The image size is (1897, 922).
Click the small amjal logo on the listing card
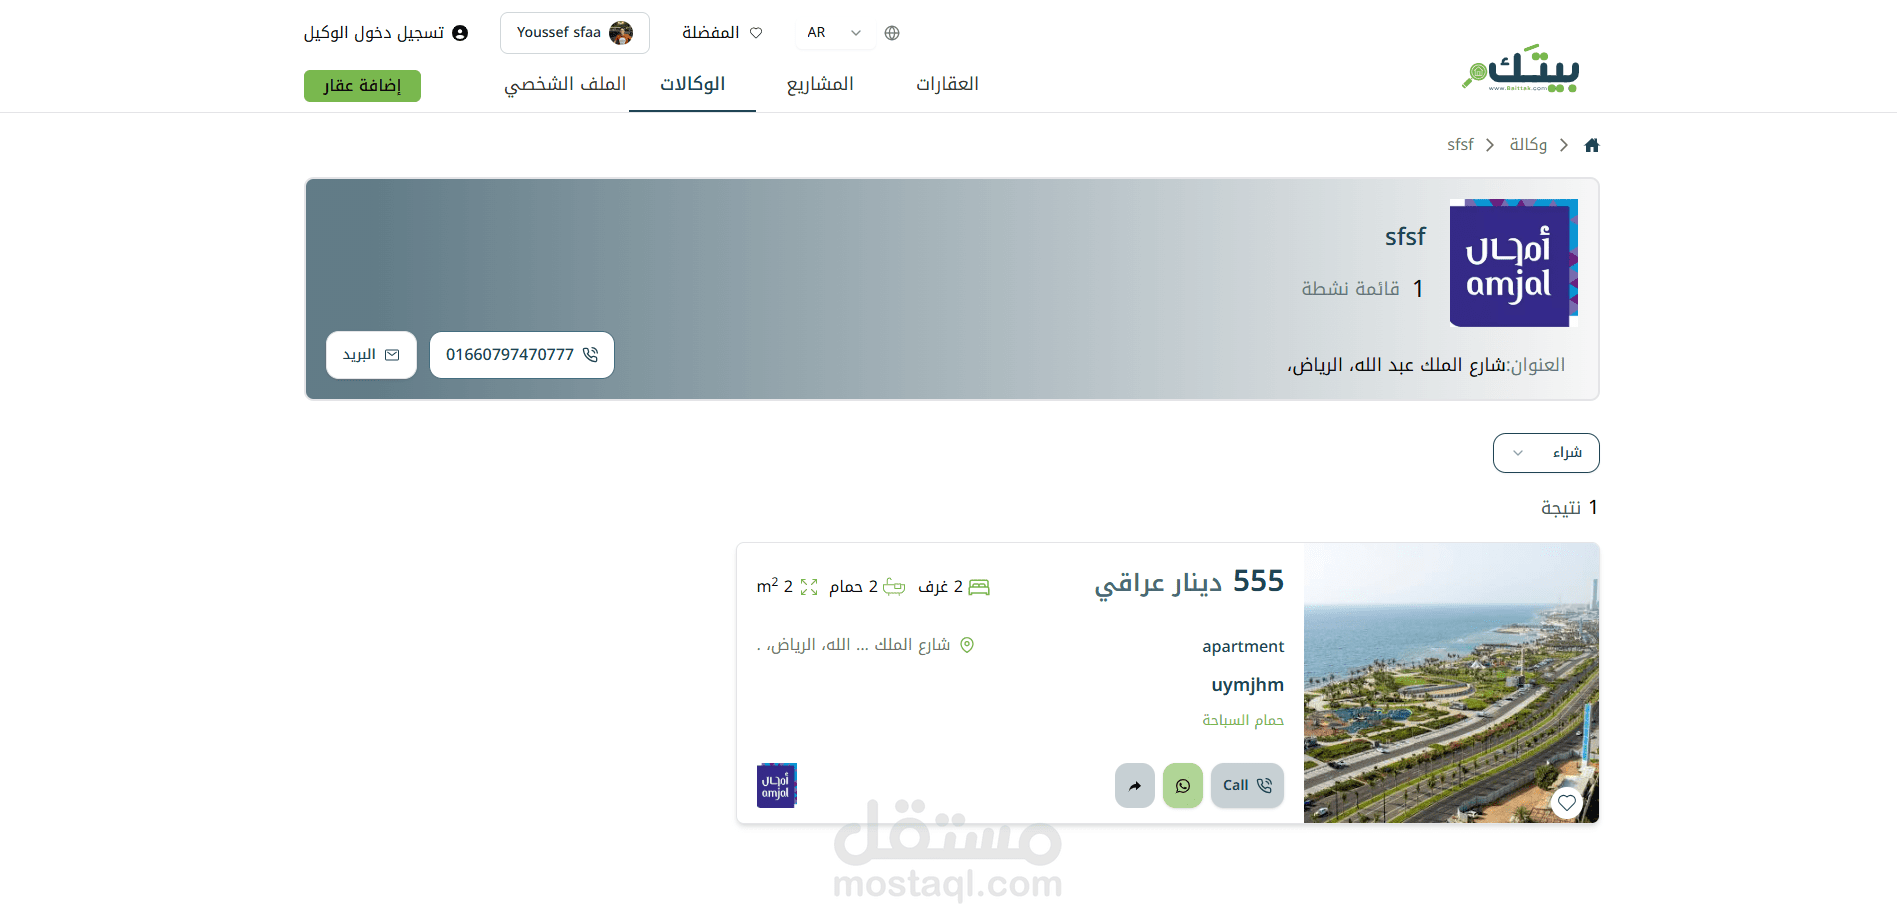(x=777, y=786)
